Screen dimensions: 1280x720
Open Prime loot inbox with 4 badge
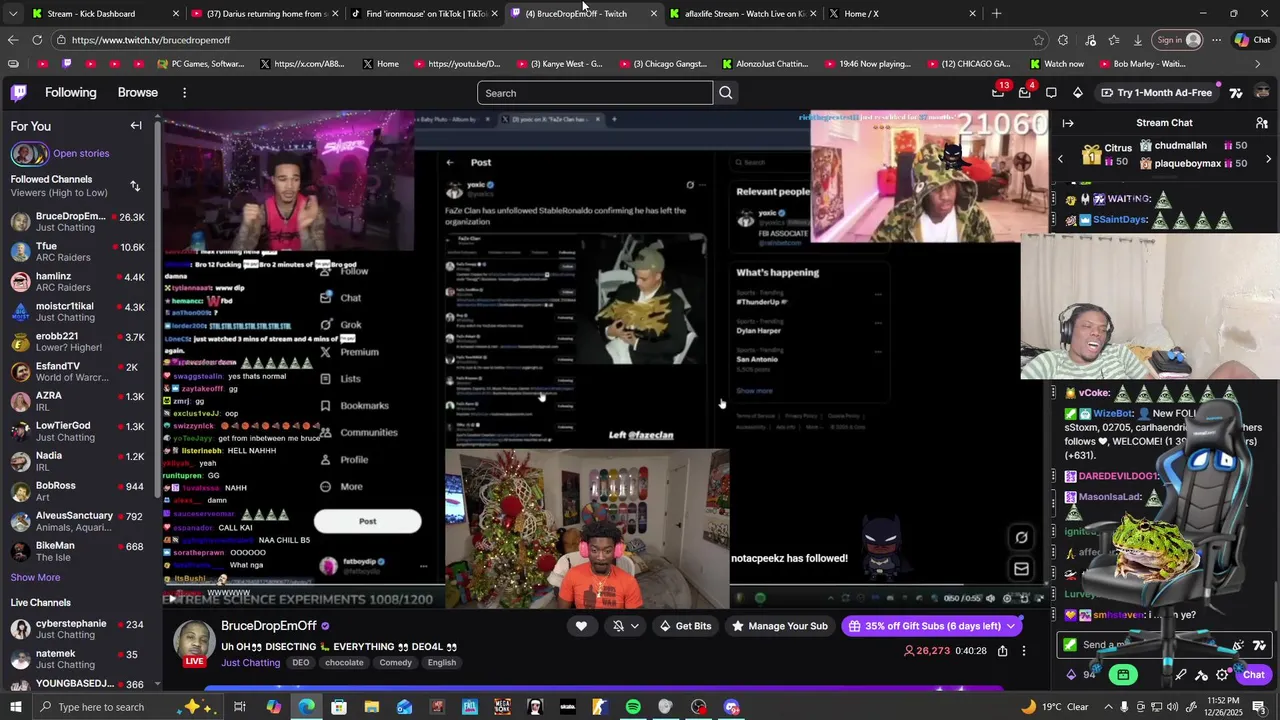tap(1025, 92)
